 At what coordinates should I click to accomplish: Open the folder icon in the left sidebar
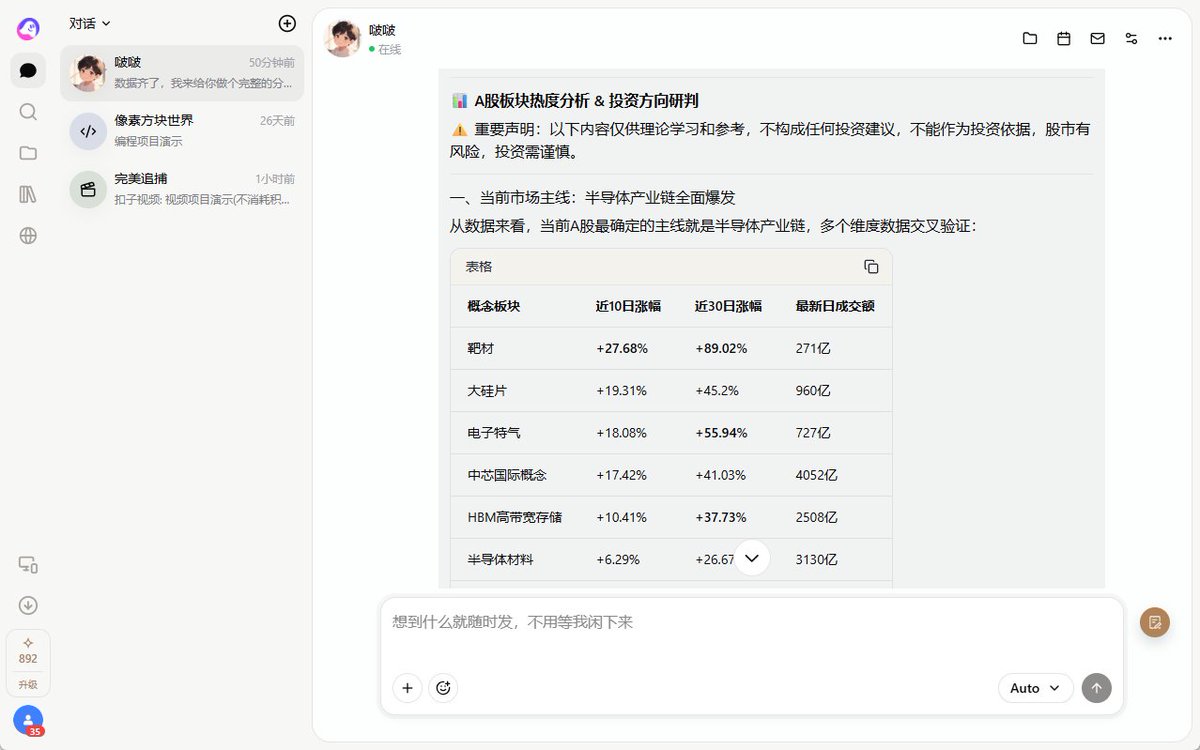click(28, 153)
